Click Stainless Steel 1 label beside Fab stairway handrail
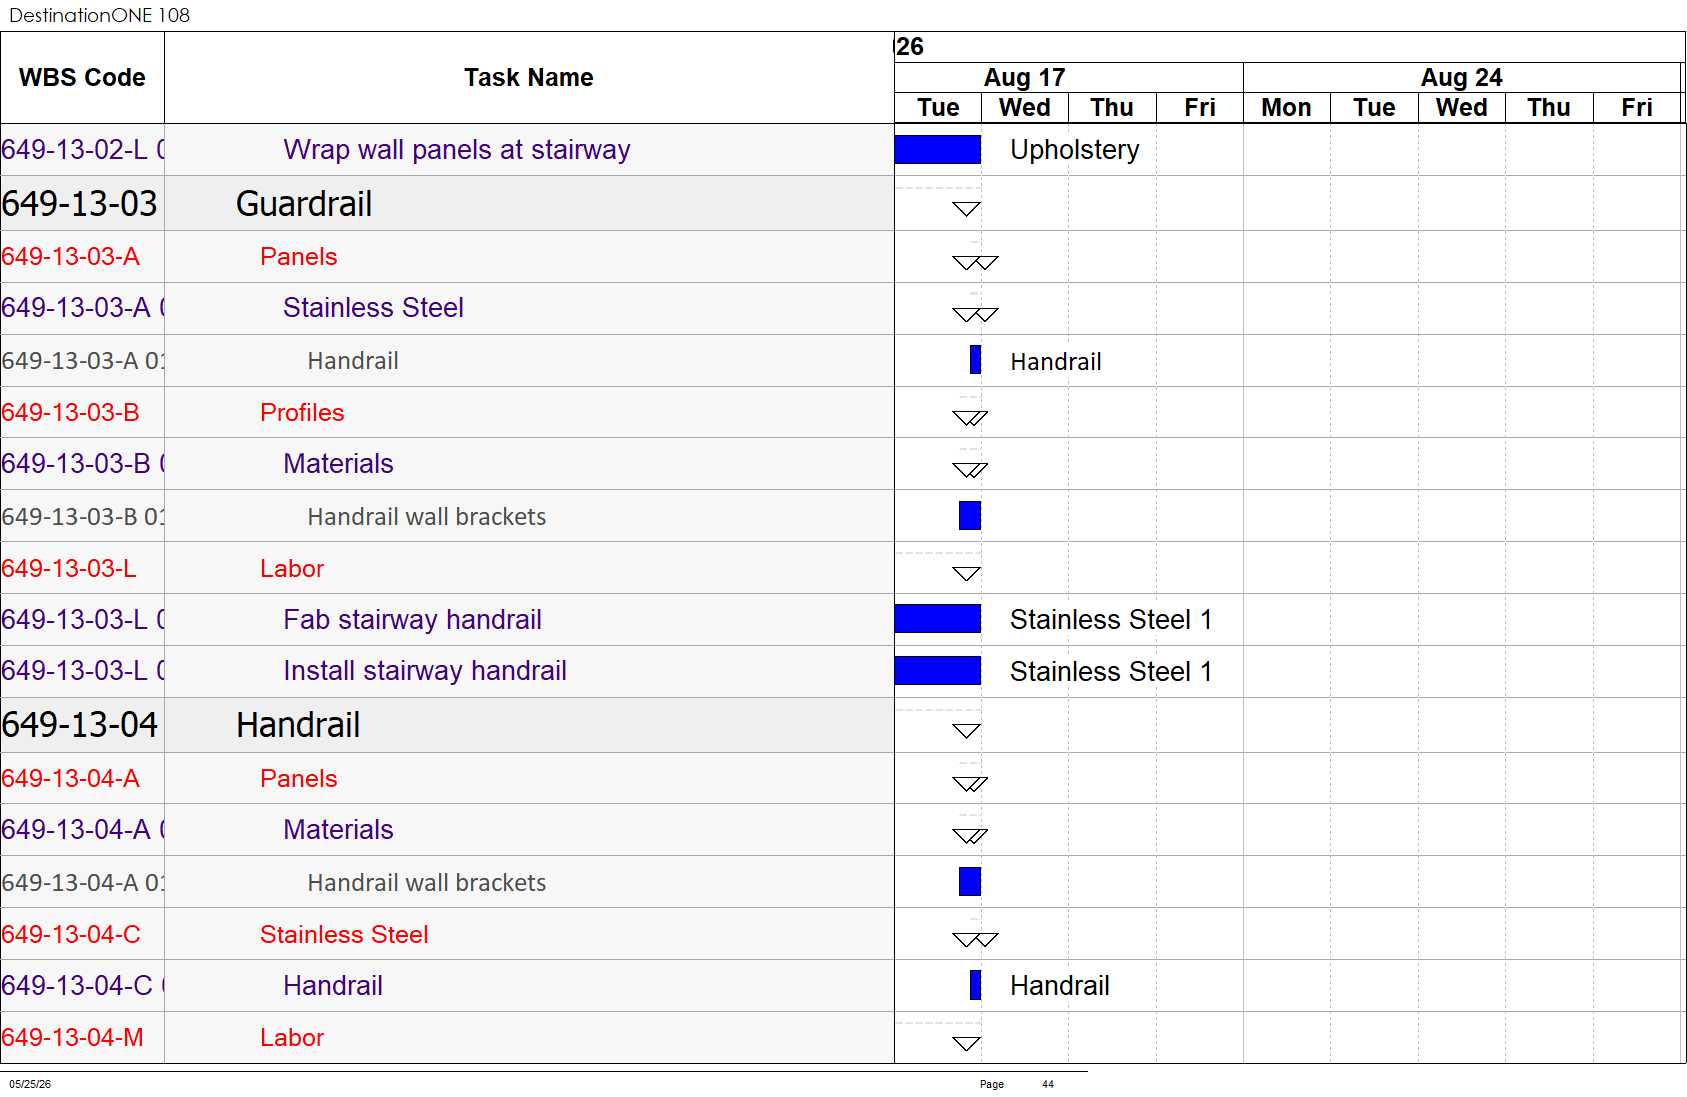The width and height of the screenshot is (1687, 1097). click(1111, 619)
